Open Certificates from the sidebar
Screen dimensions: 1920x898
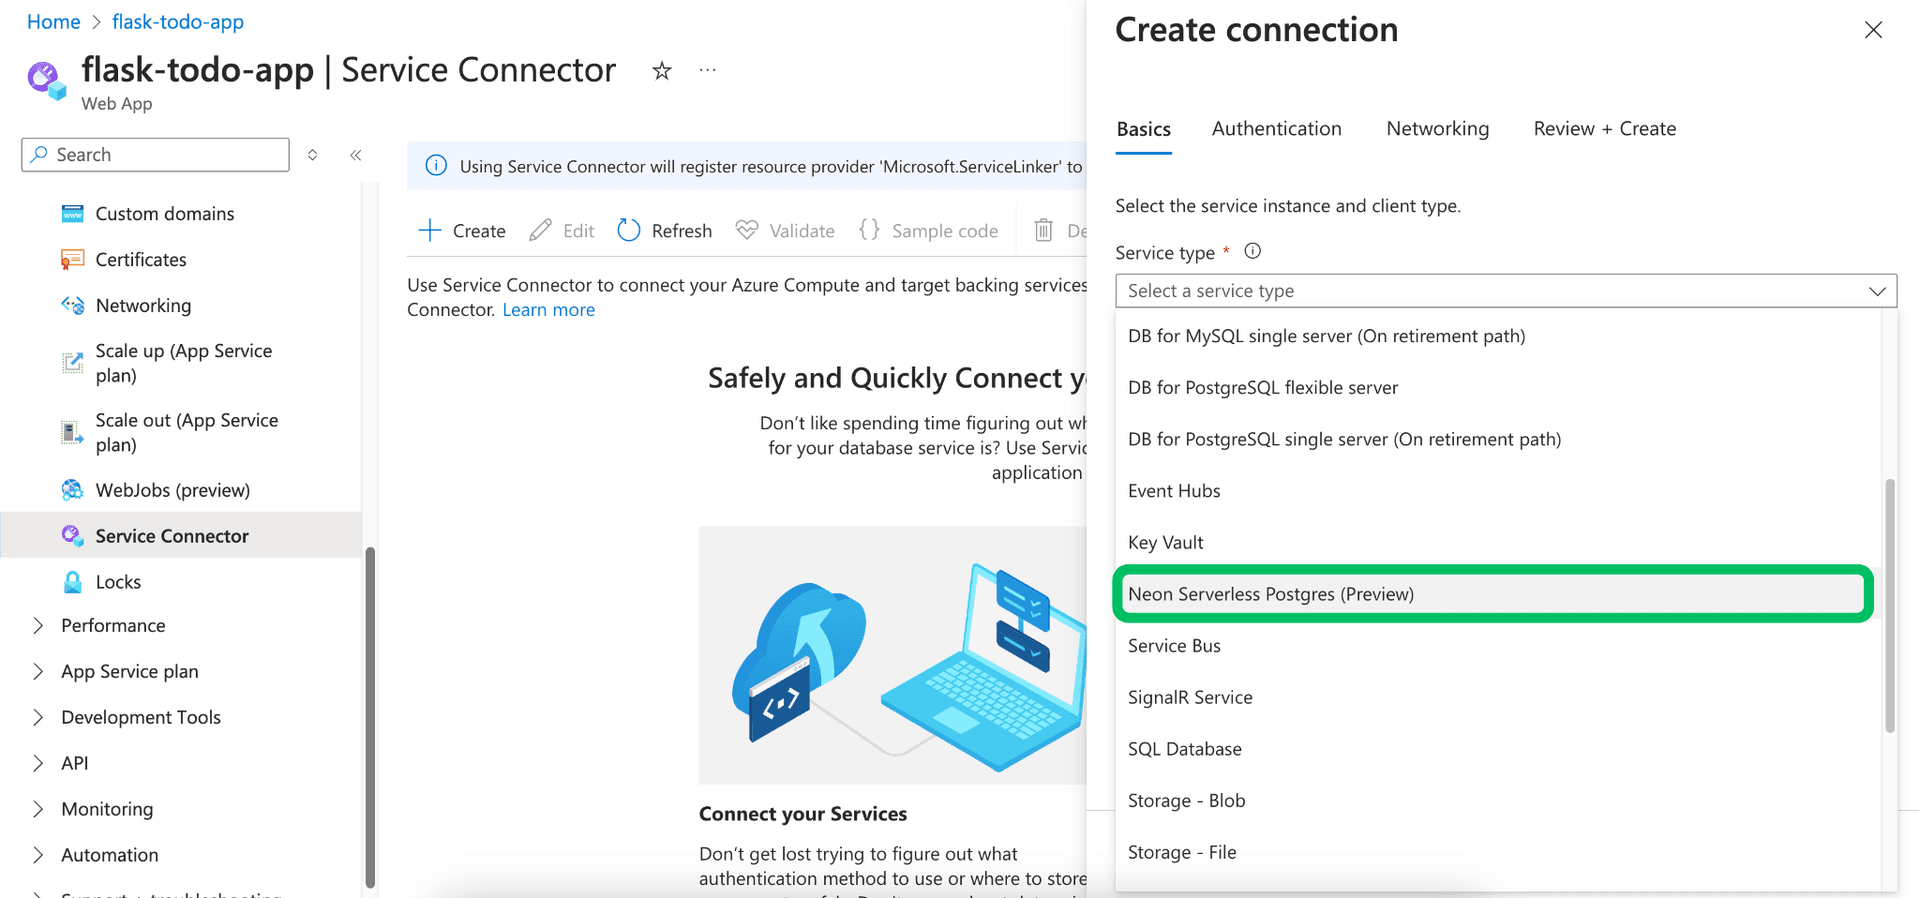point(141,260)
